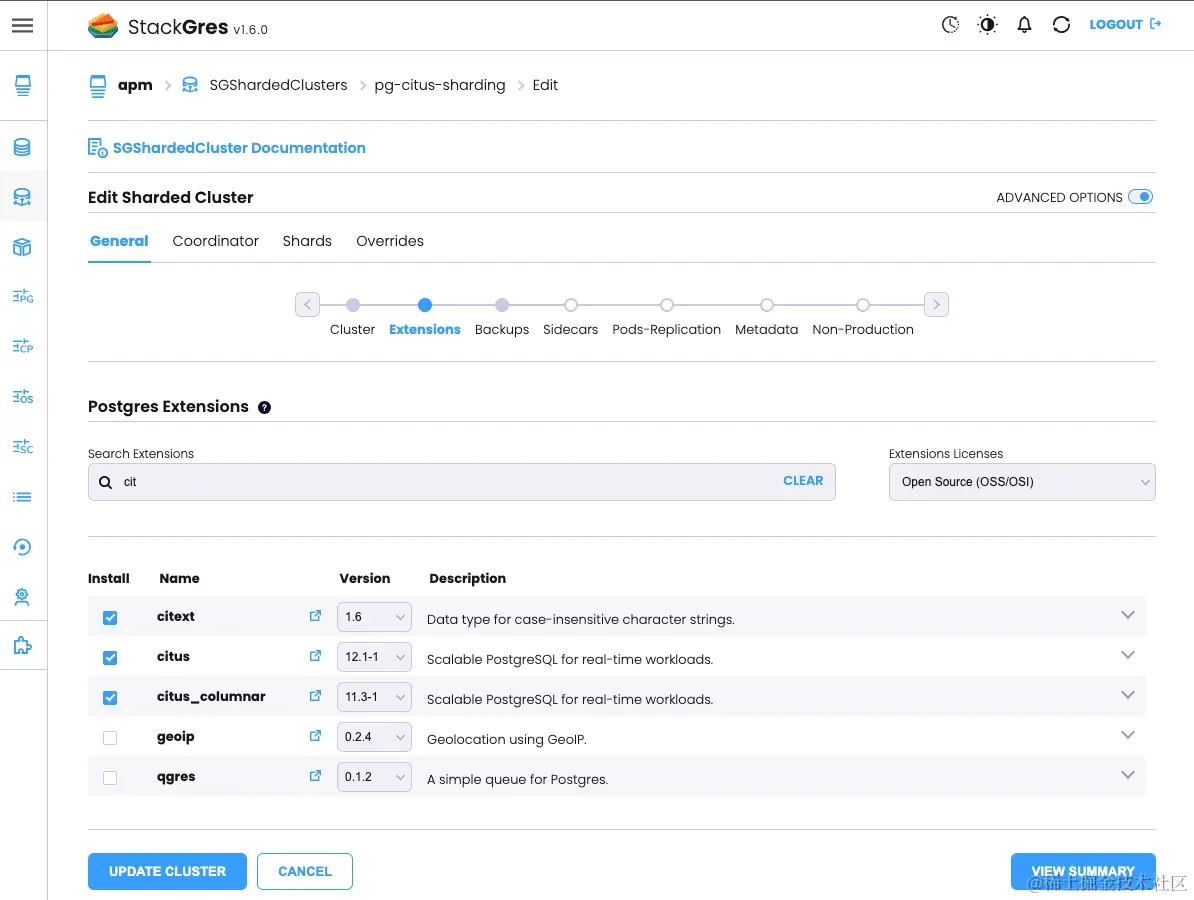Switch to the Coordinator tab

(215, 241)
